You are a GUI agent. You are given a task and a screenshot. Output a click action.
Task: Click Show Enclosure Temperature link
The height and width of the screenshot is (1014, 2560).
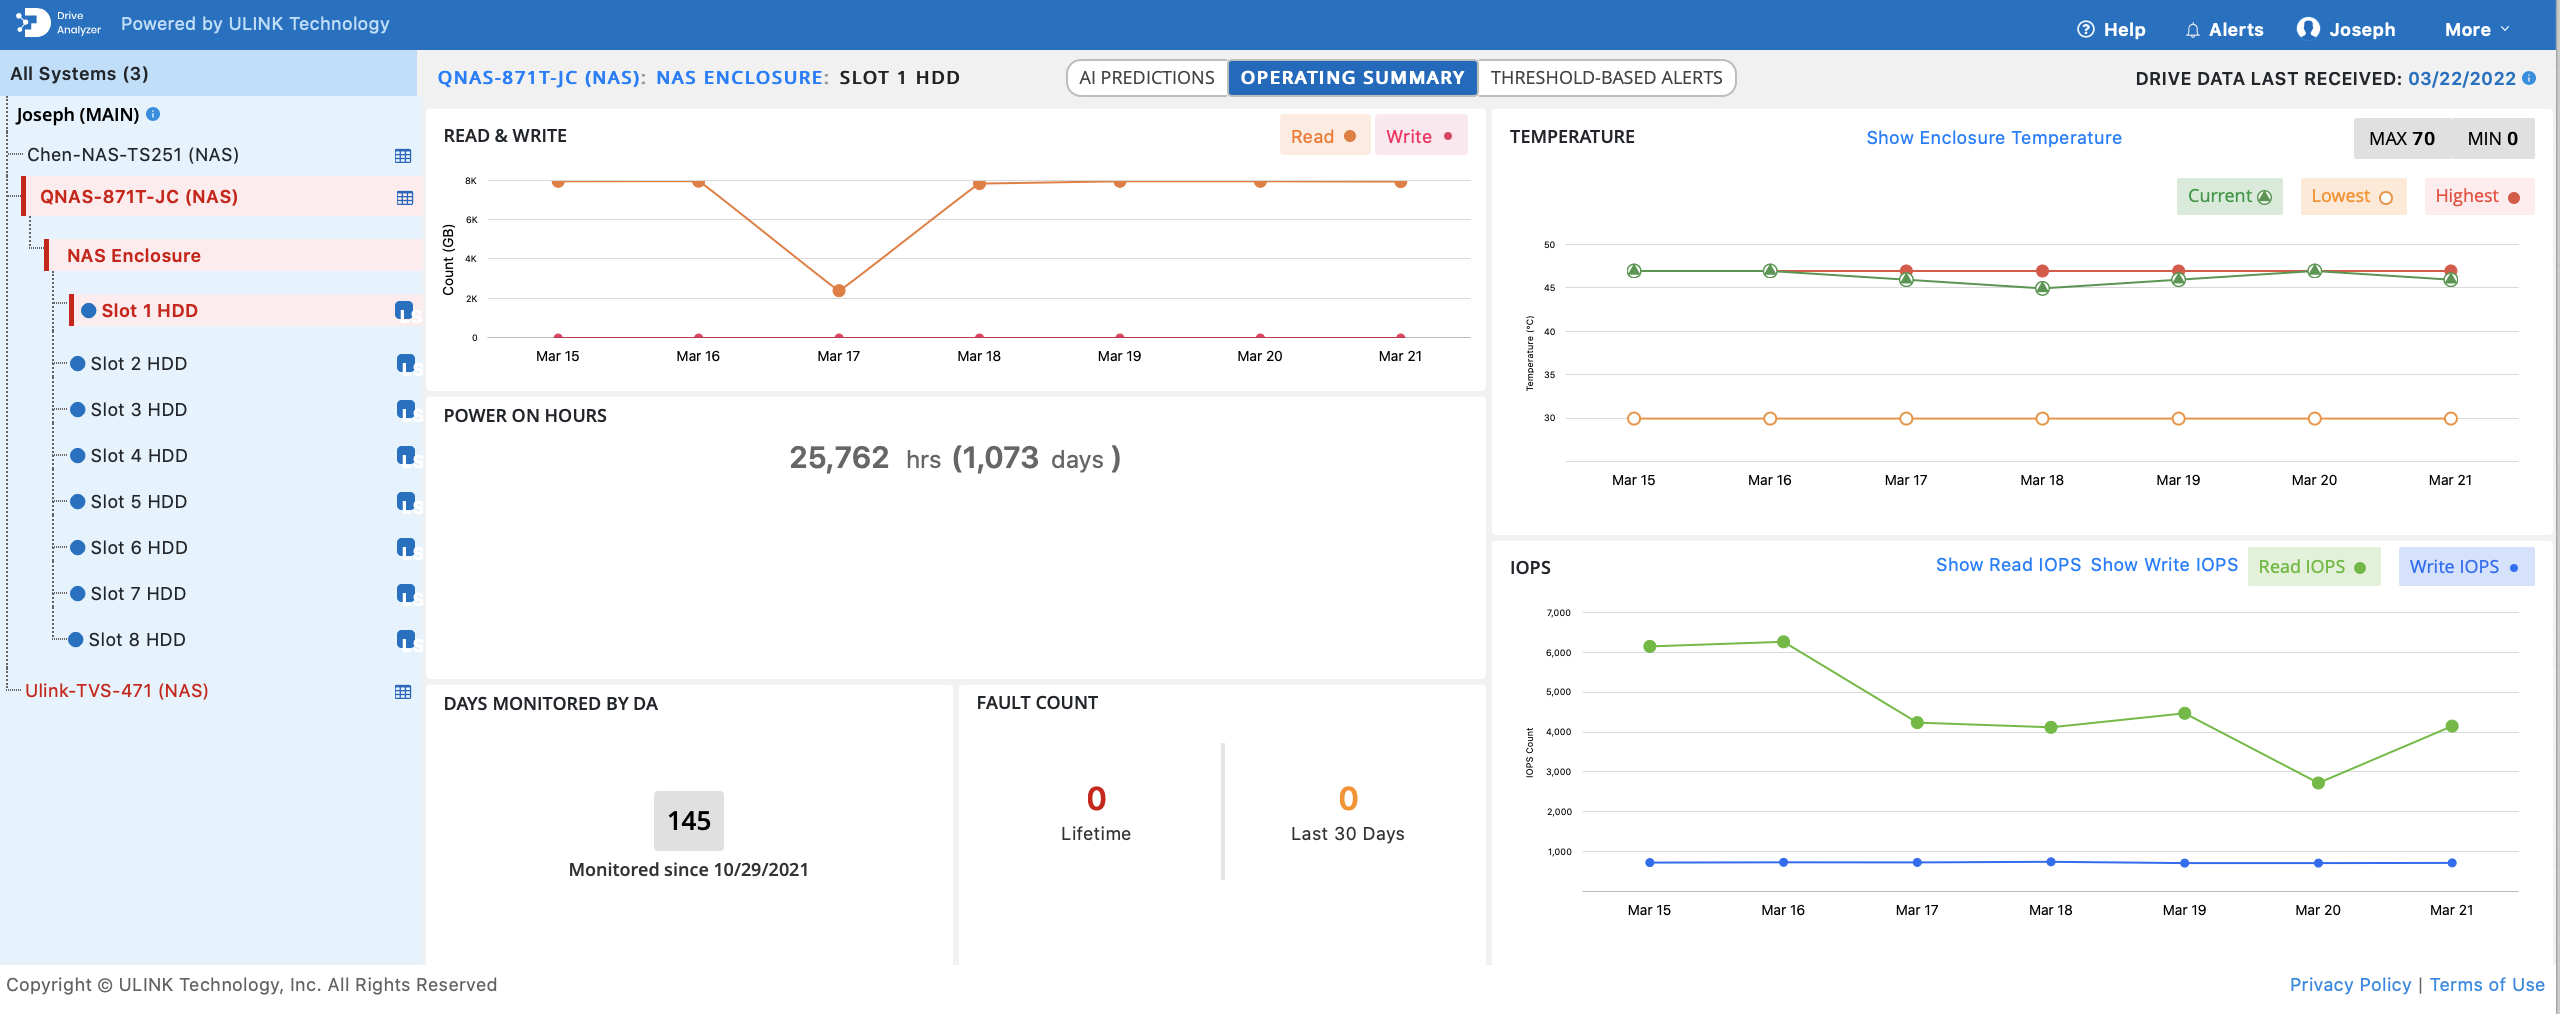(1993, 138)
